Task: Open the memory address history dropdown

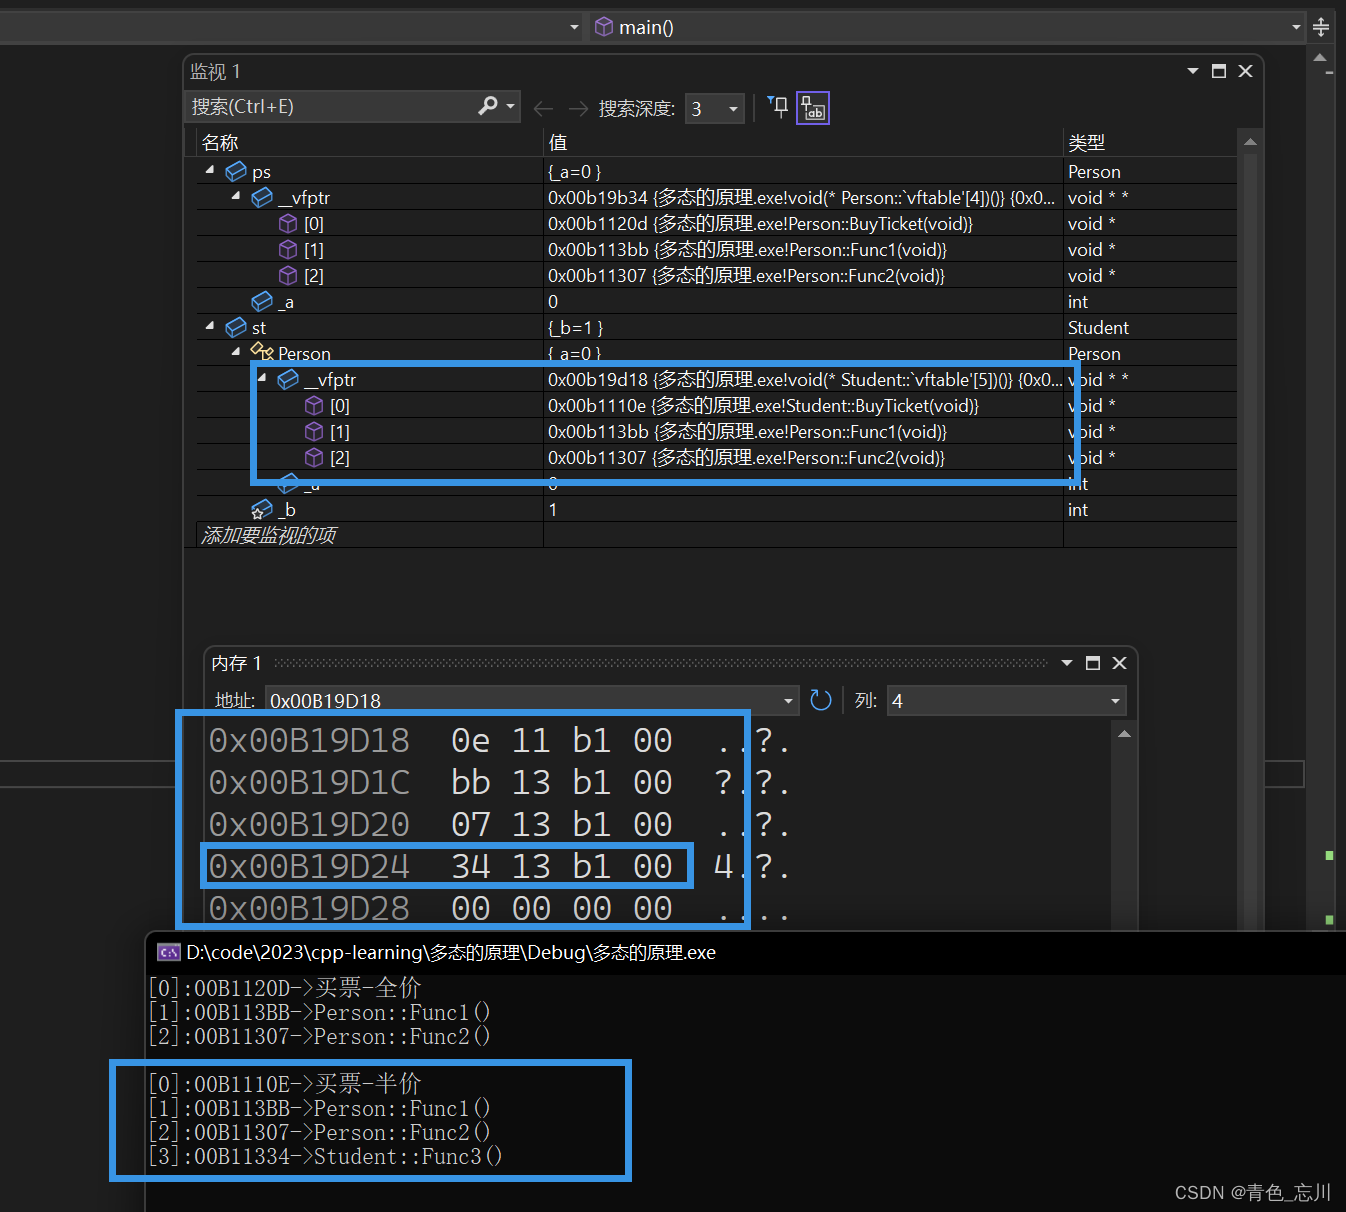Action: pyautogui.click(x=788, y=701)
